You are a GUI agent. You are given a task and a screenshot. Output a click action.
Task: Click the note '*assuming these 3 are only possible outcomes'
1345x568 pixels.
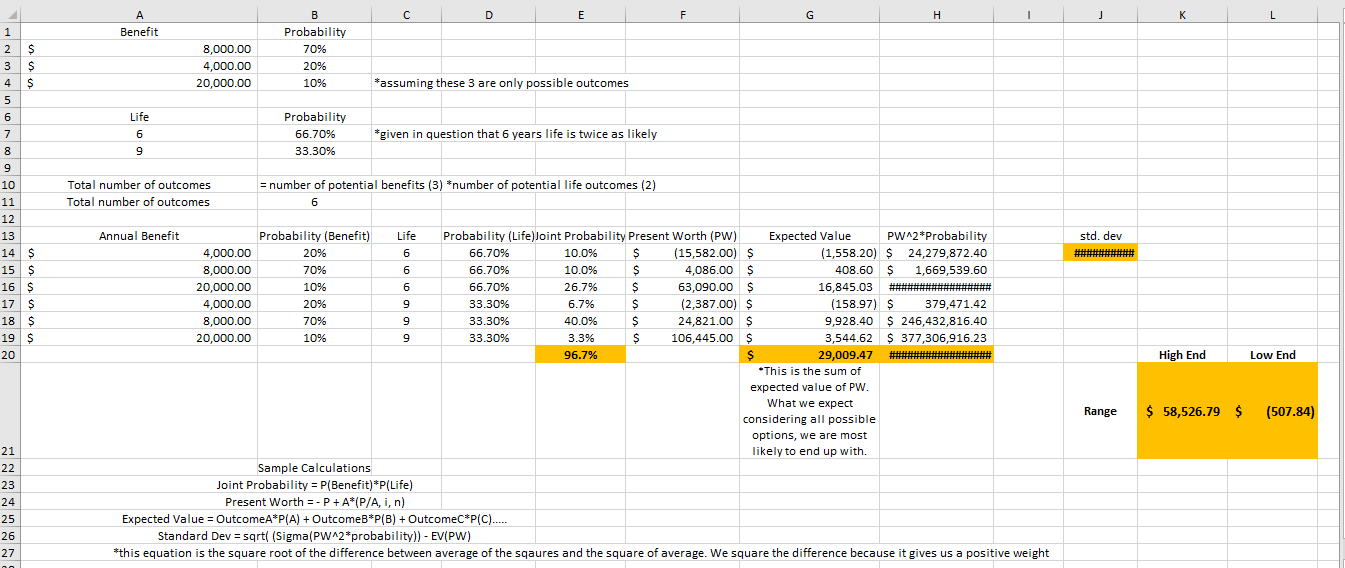click(500, 83)
